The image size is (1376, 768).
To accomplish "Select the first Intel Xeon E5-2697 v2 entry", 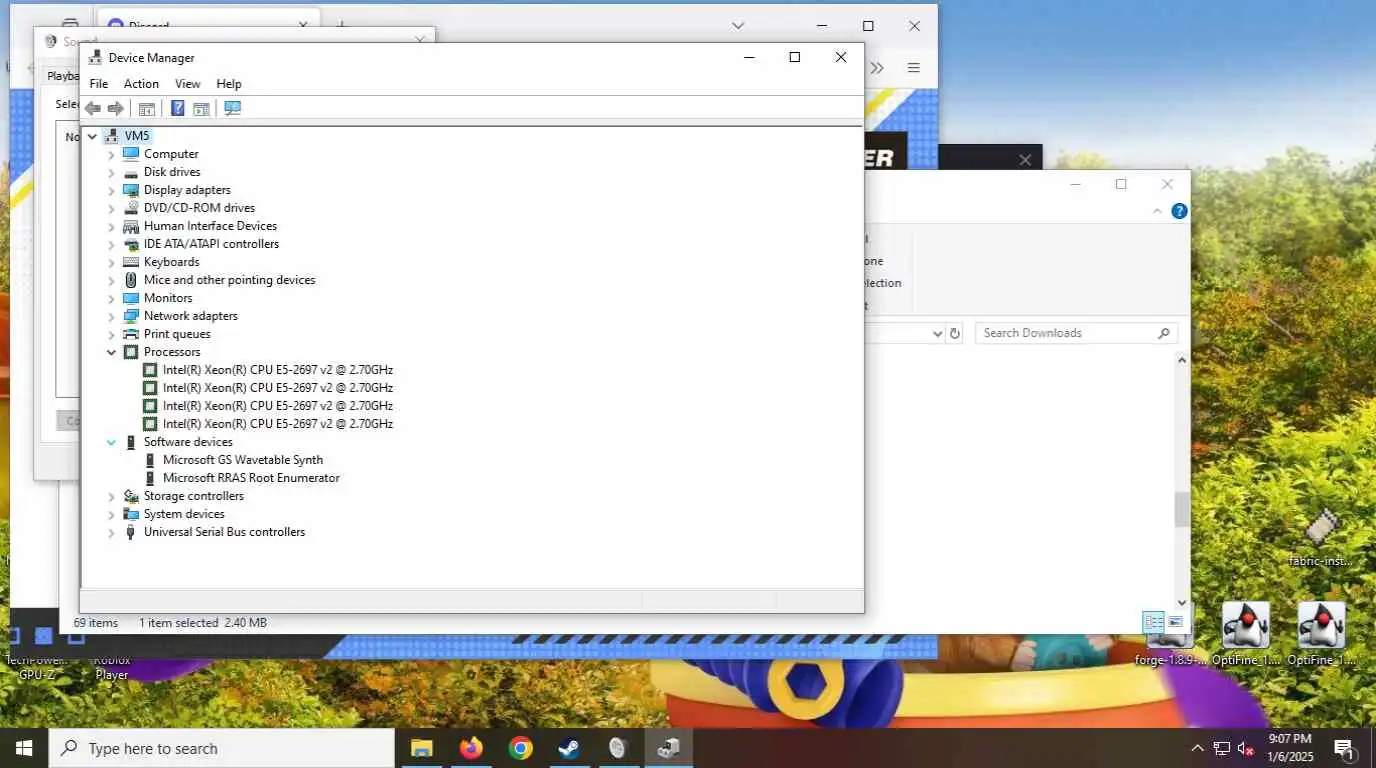I will point(278,370).
